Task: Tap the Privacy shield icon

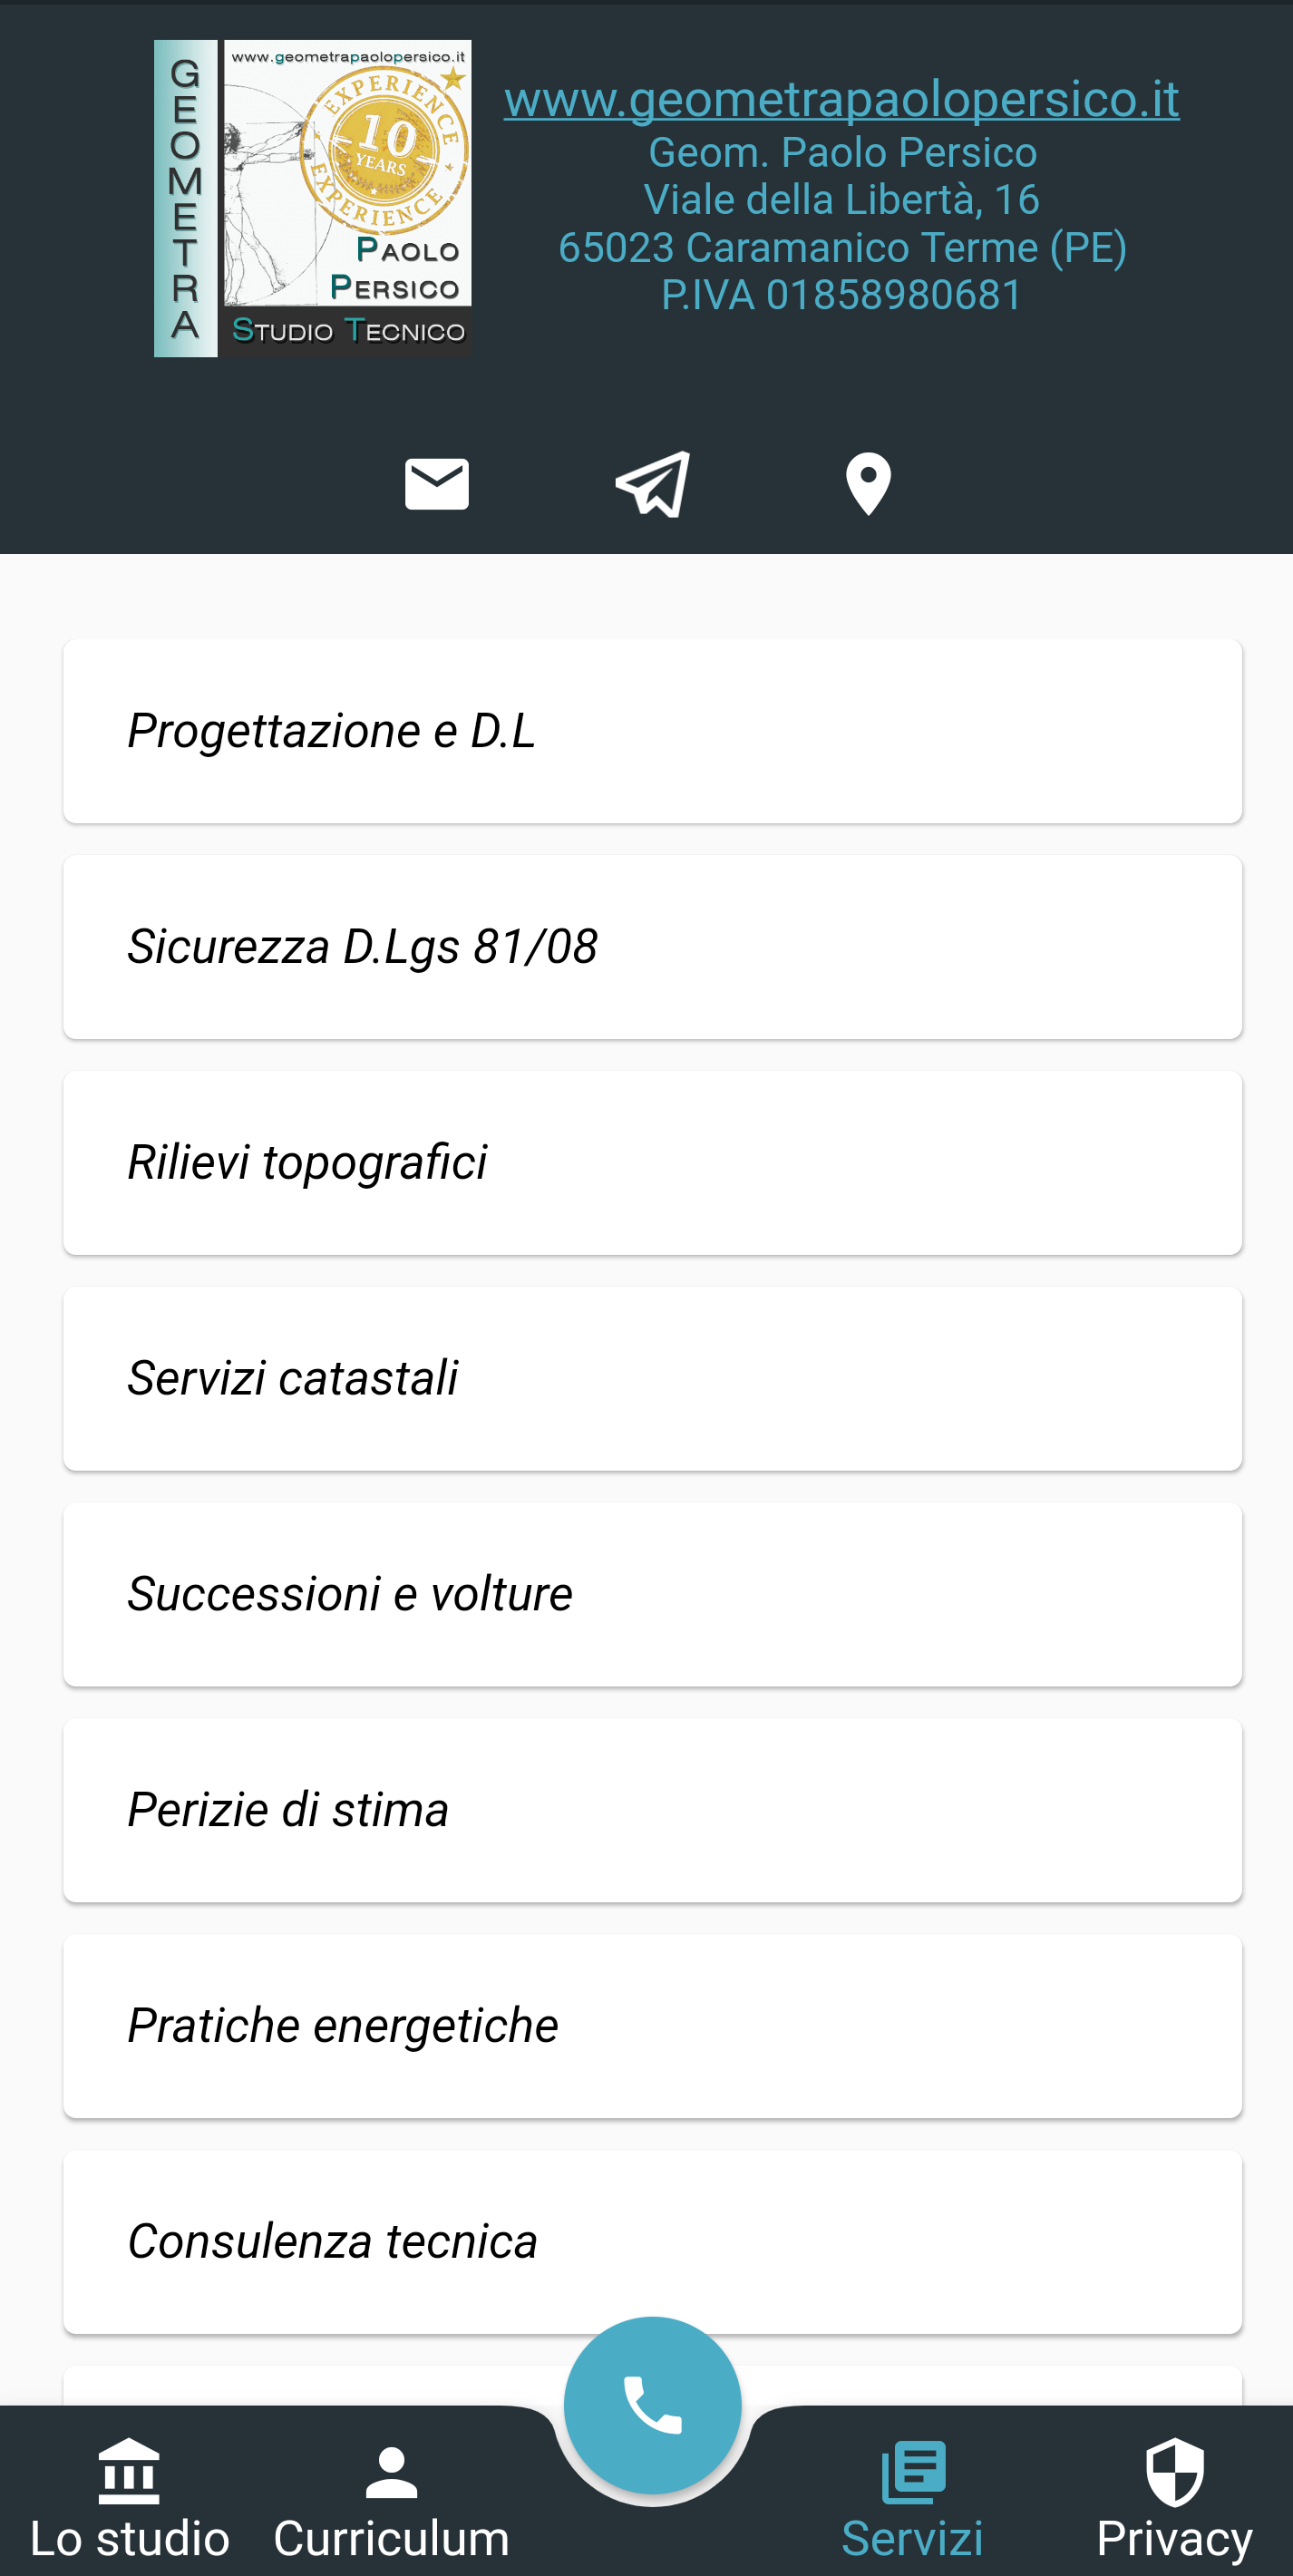Action: click(x=1174, y=2471)
